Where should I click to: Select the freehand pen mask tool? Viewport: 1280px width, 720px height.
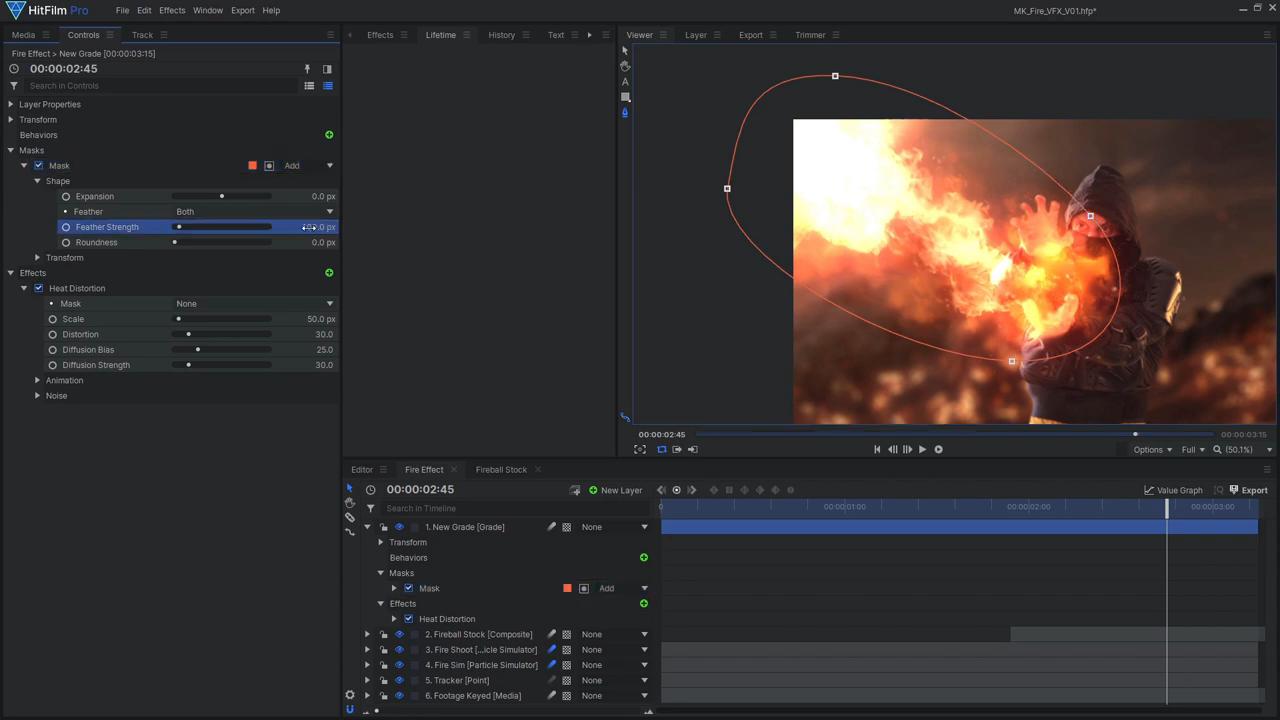click(x=625, y=113)
